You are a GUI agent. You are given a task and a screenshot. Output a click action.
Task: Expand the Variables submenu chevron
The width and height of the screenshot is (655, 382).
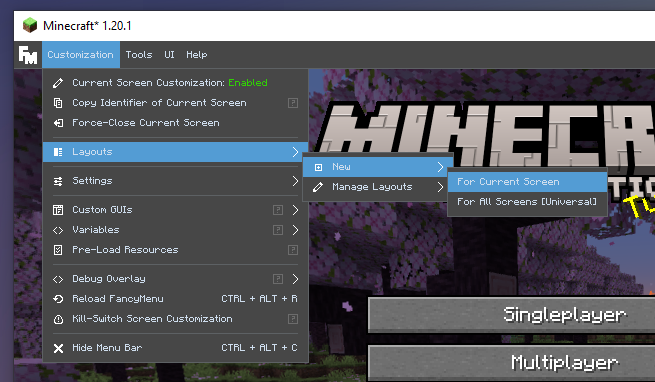pos(295,230)
